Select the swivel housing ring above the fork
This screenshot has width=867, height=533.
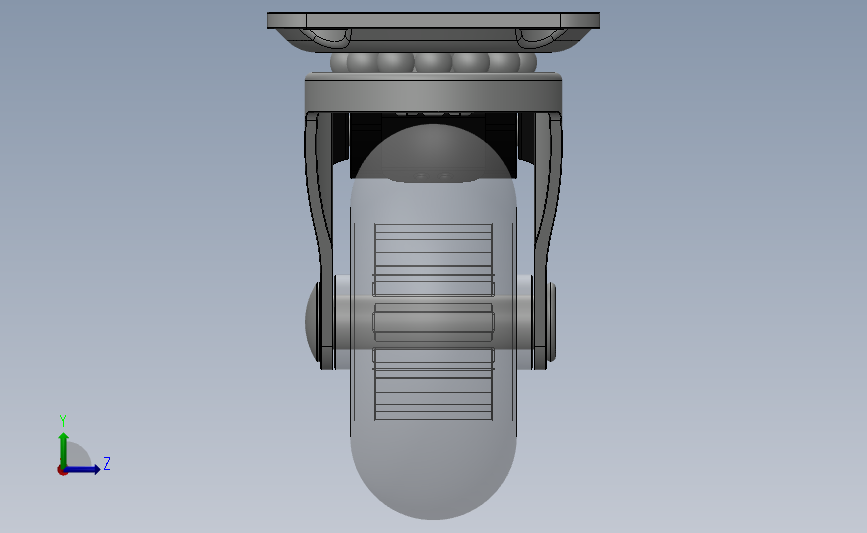[x=433, y=93]
